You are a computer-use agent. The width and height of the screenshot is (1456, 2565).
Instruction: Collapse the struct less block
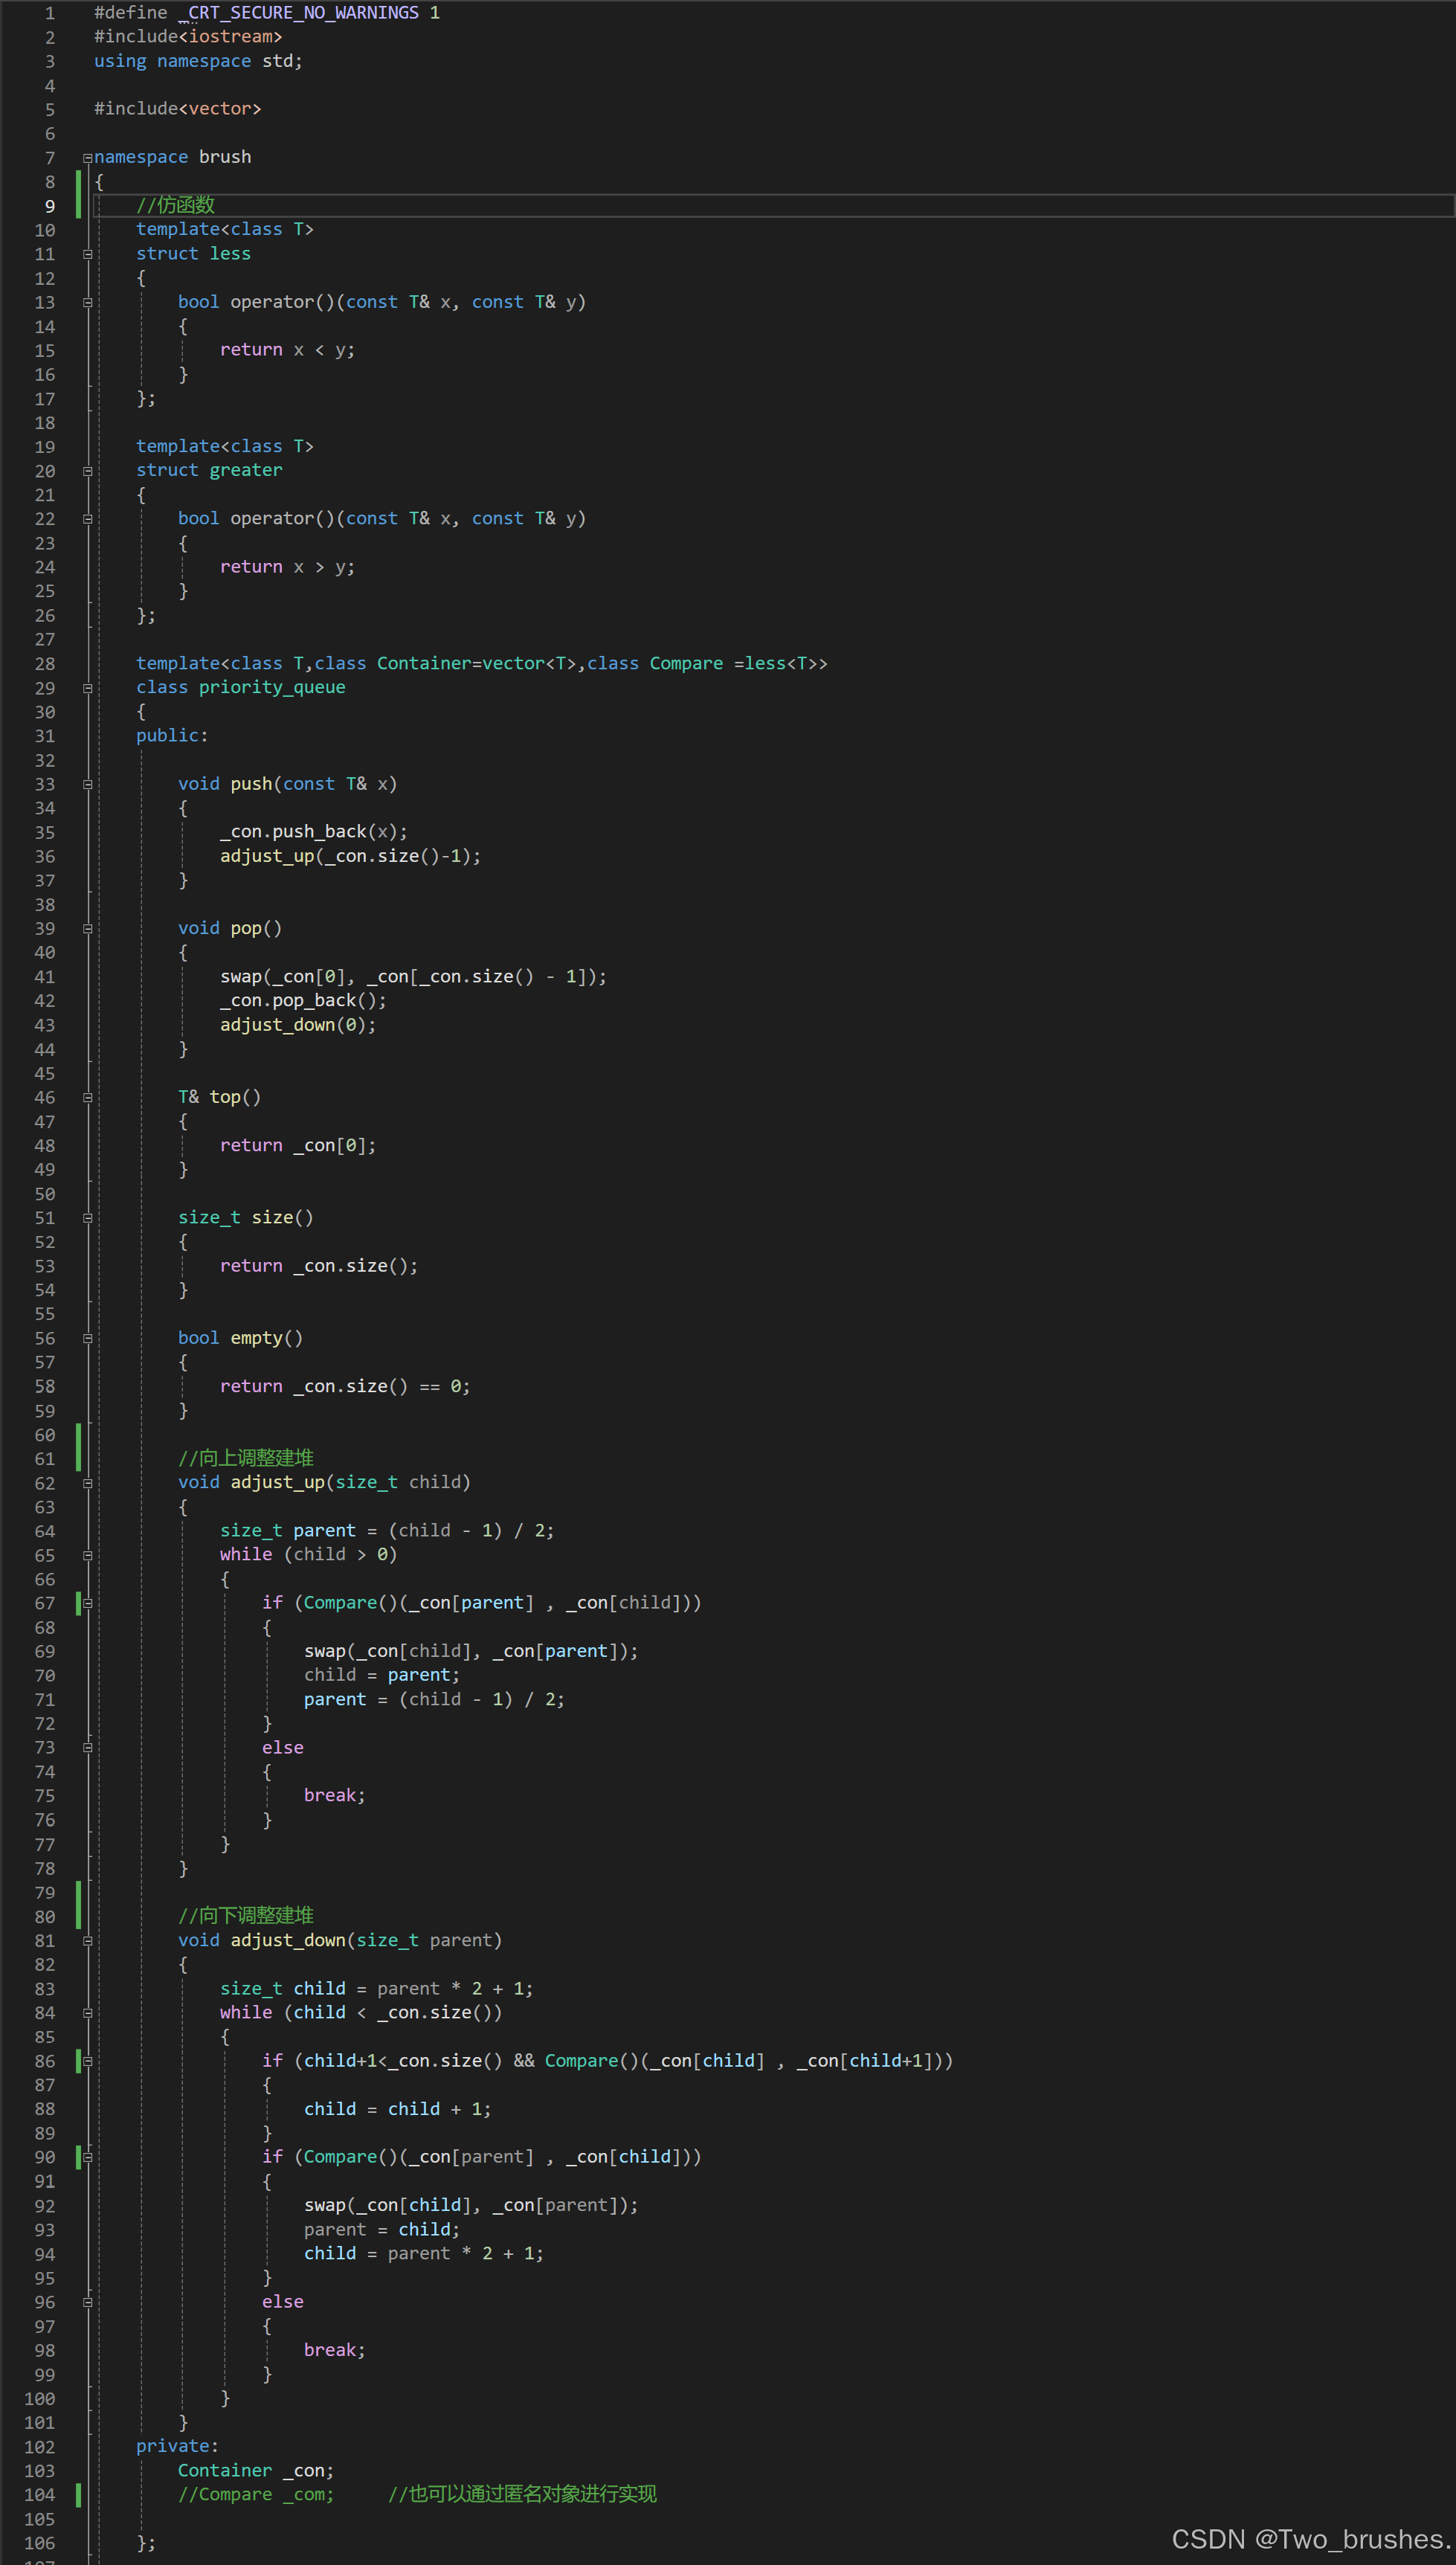pyautogui.click(x=88, y=254)
